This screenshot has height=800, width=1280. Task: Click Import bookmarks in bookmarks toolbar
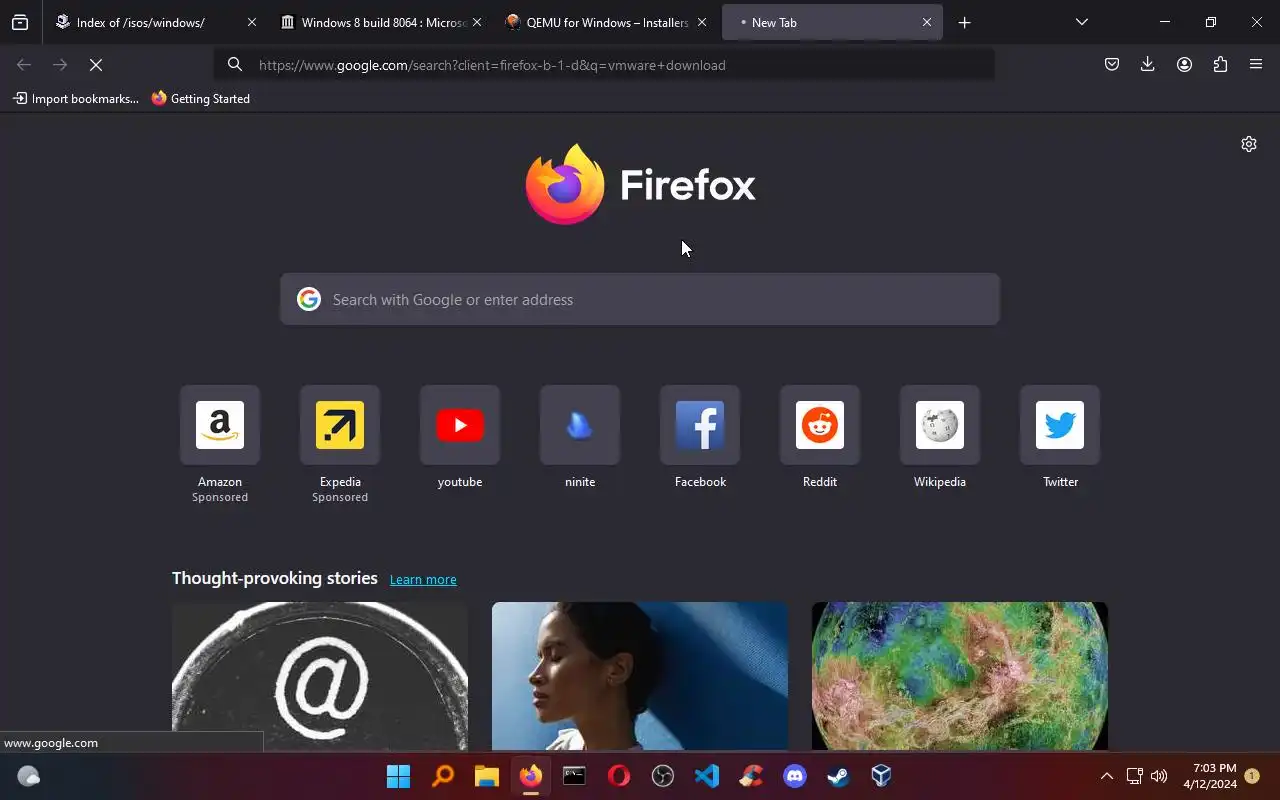[76, 99]
